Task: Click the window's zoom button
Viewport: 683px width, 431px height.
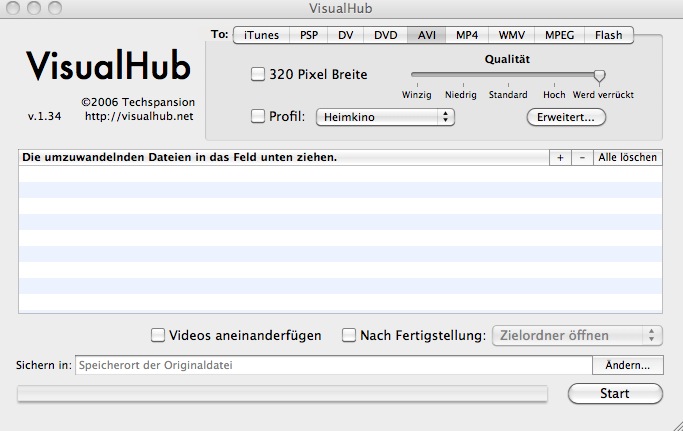Action: coord(55,8)
